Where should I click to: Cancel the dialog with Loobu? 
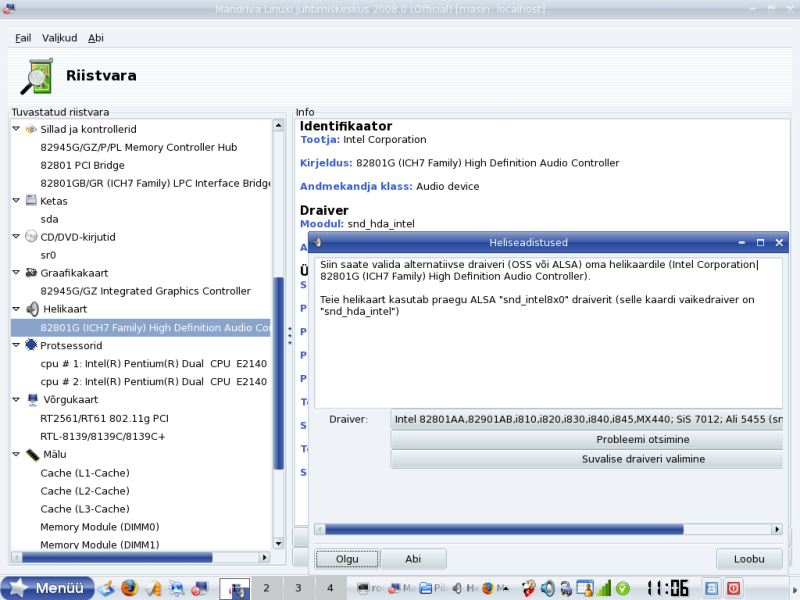click(x=749, y=559)
